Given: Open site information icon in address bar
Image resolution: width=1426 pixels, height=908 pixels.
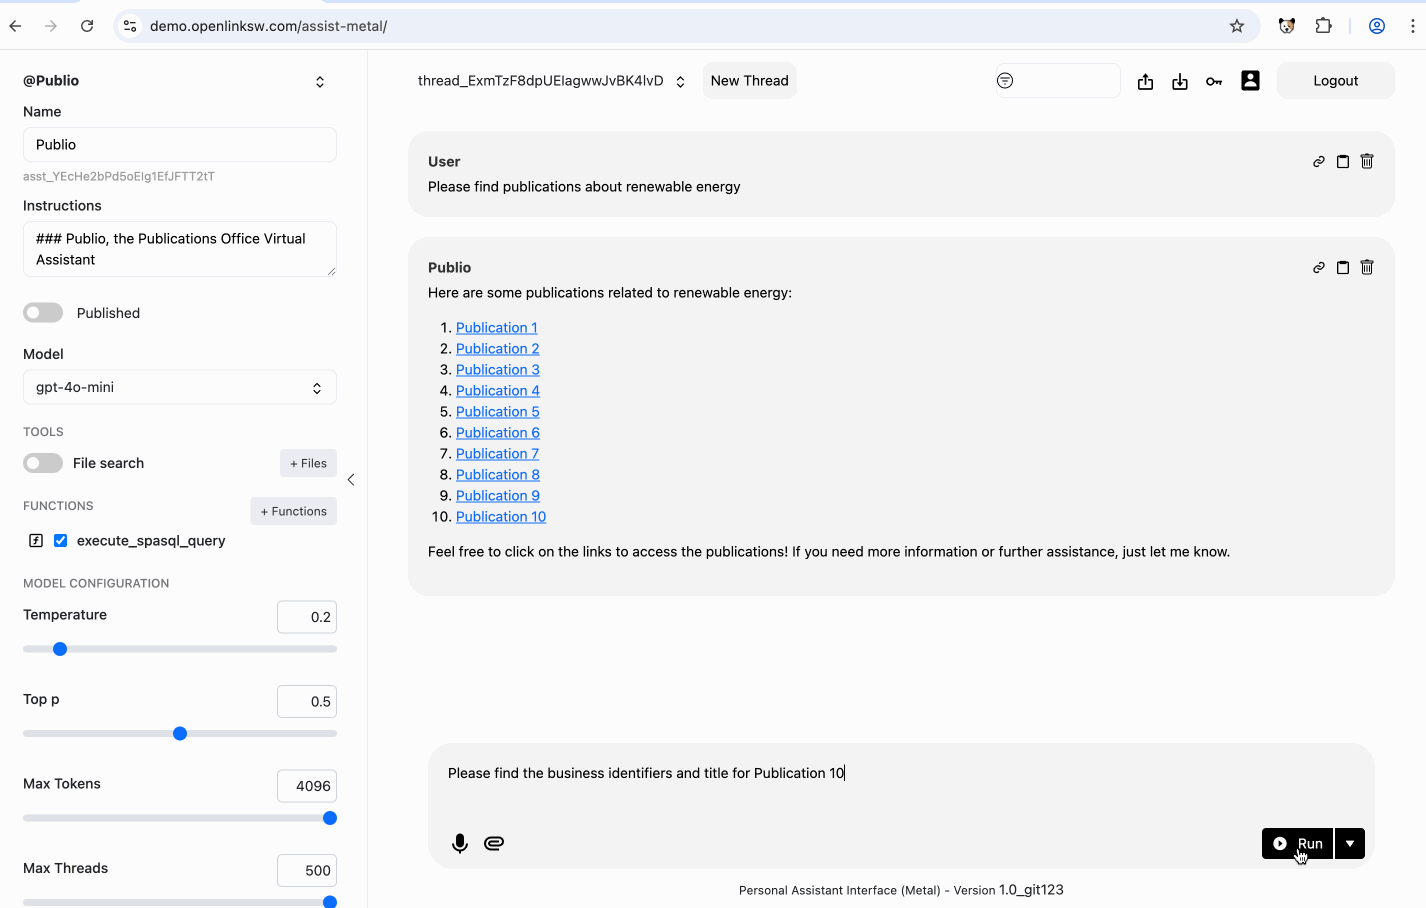Looking at the screenshot, I should [x=130, y=26].
